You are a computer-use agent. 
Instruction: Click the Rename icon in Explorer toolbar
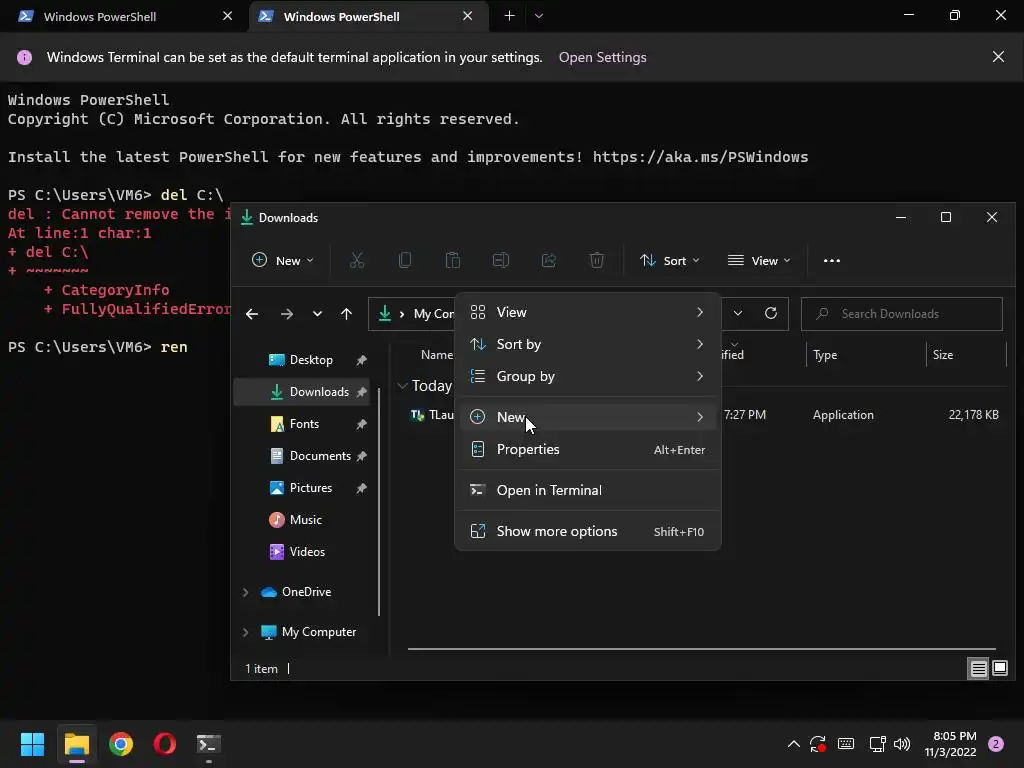pos(501,261)
